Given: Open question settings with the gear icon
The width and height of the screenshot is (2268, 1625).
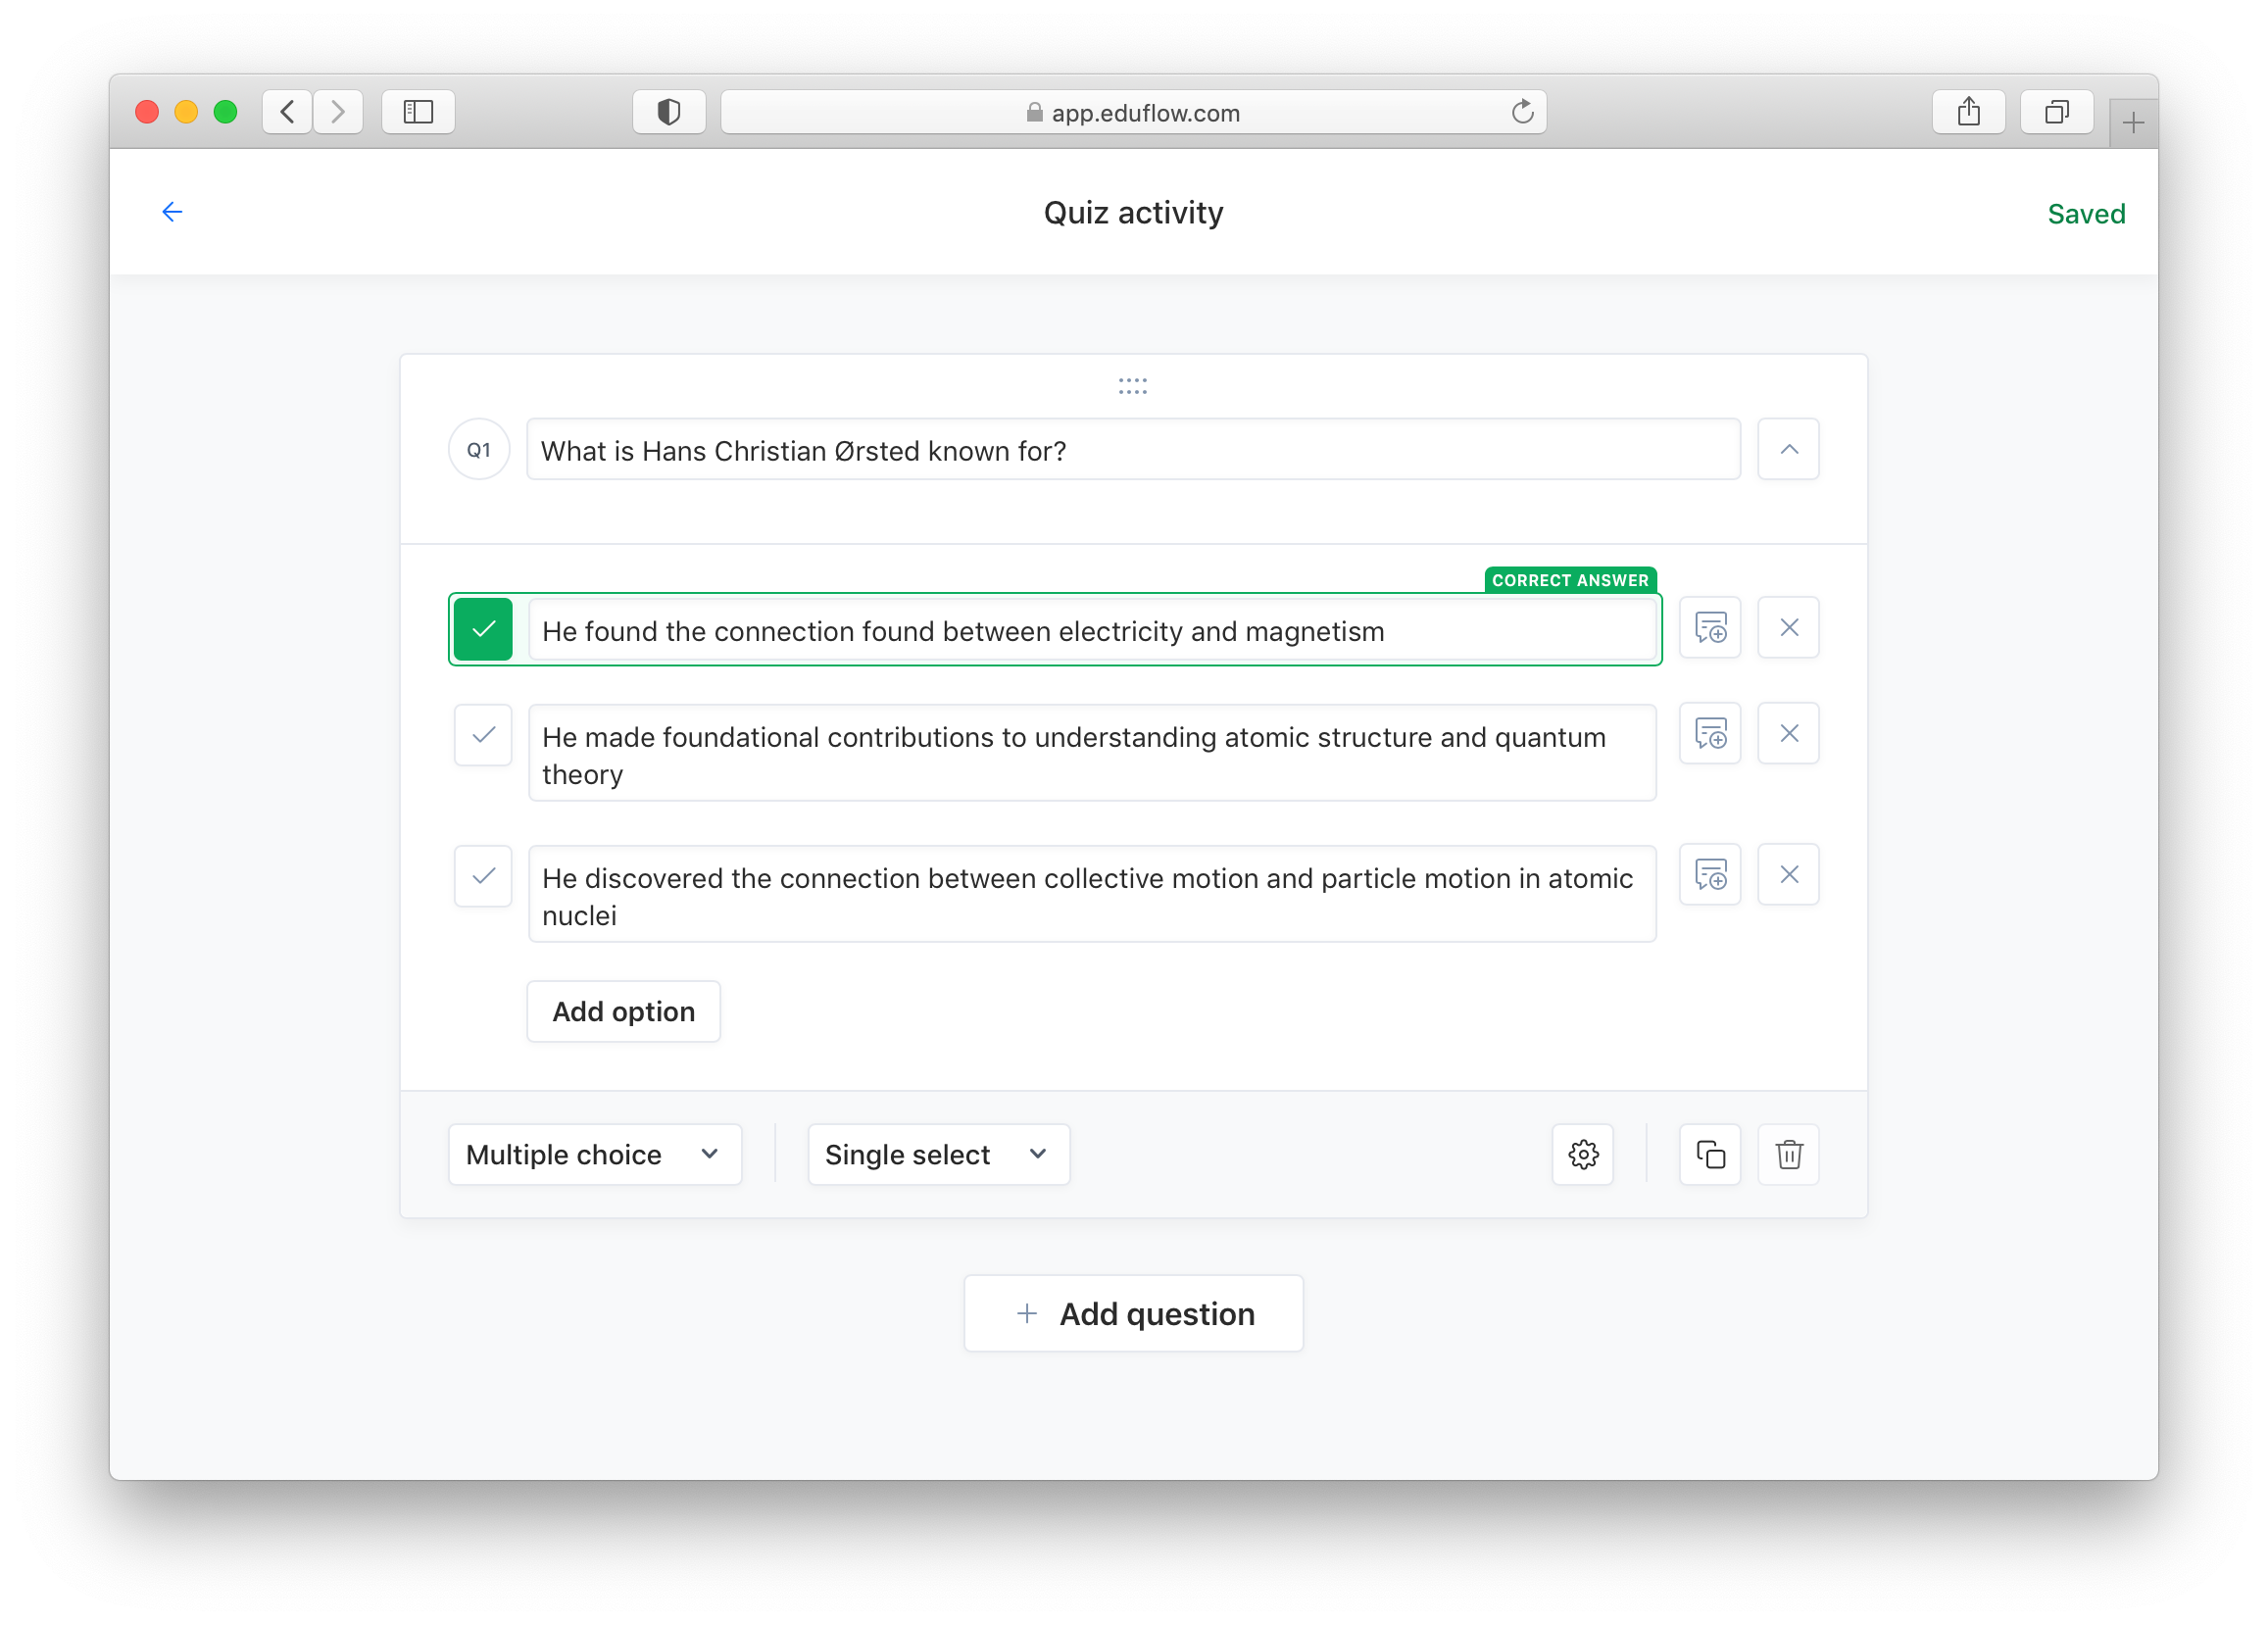Looking at the screenshot, I should [1583, 1154].
